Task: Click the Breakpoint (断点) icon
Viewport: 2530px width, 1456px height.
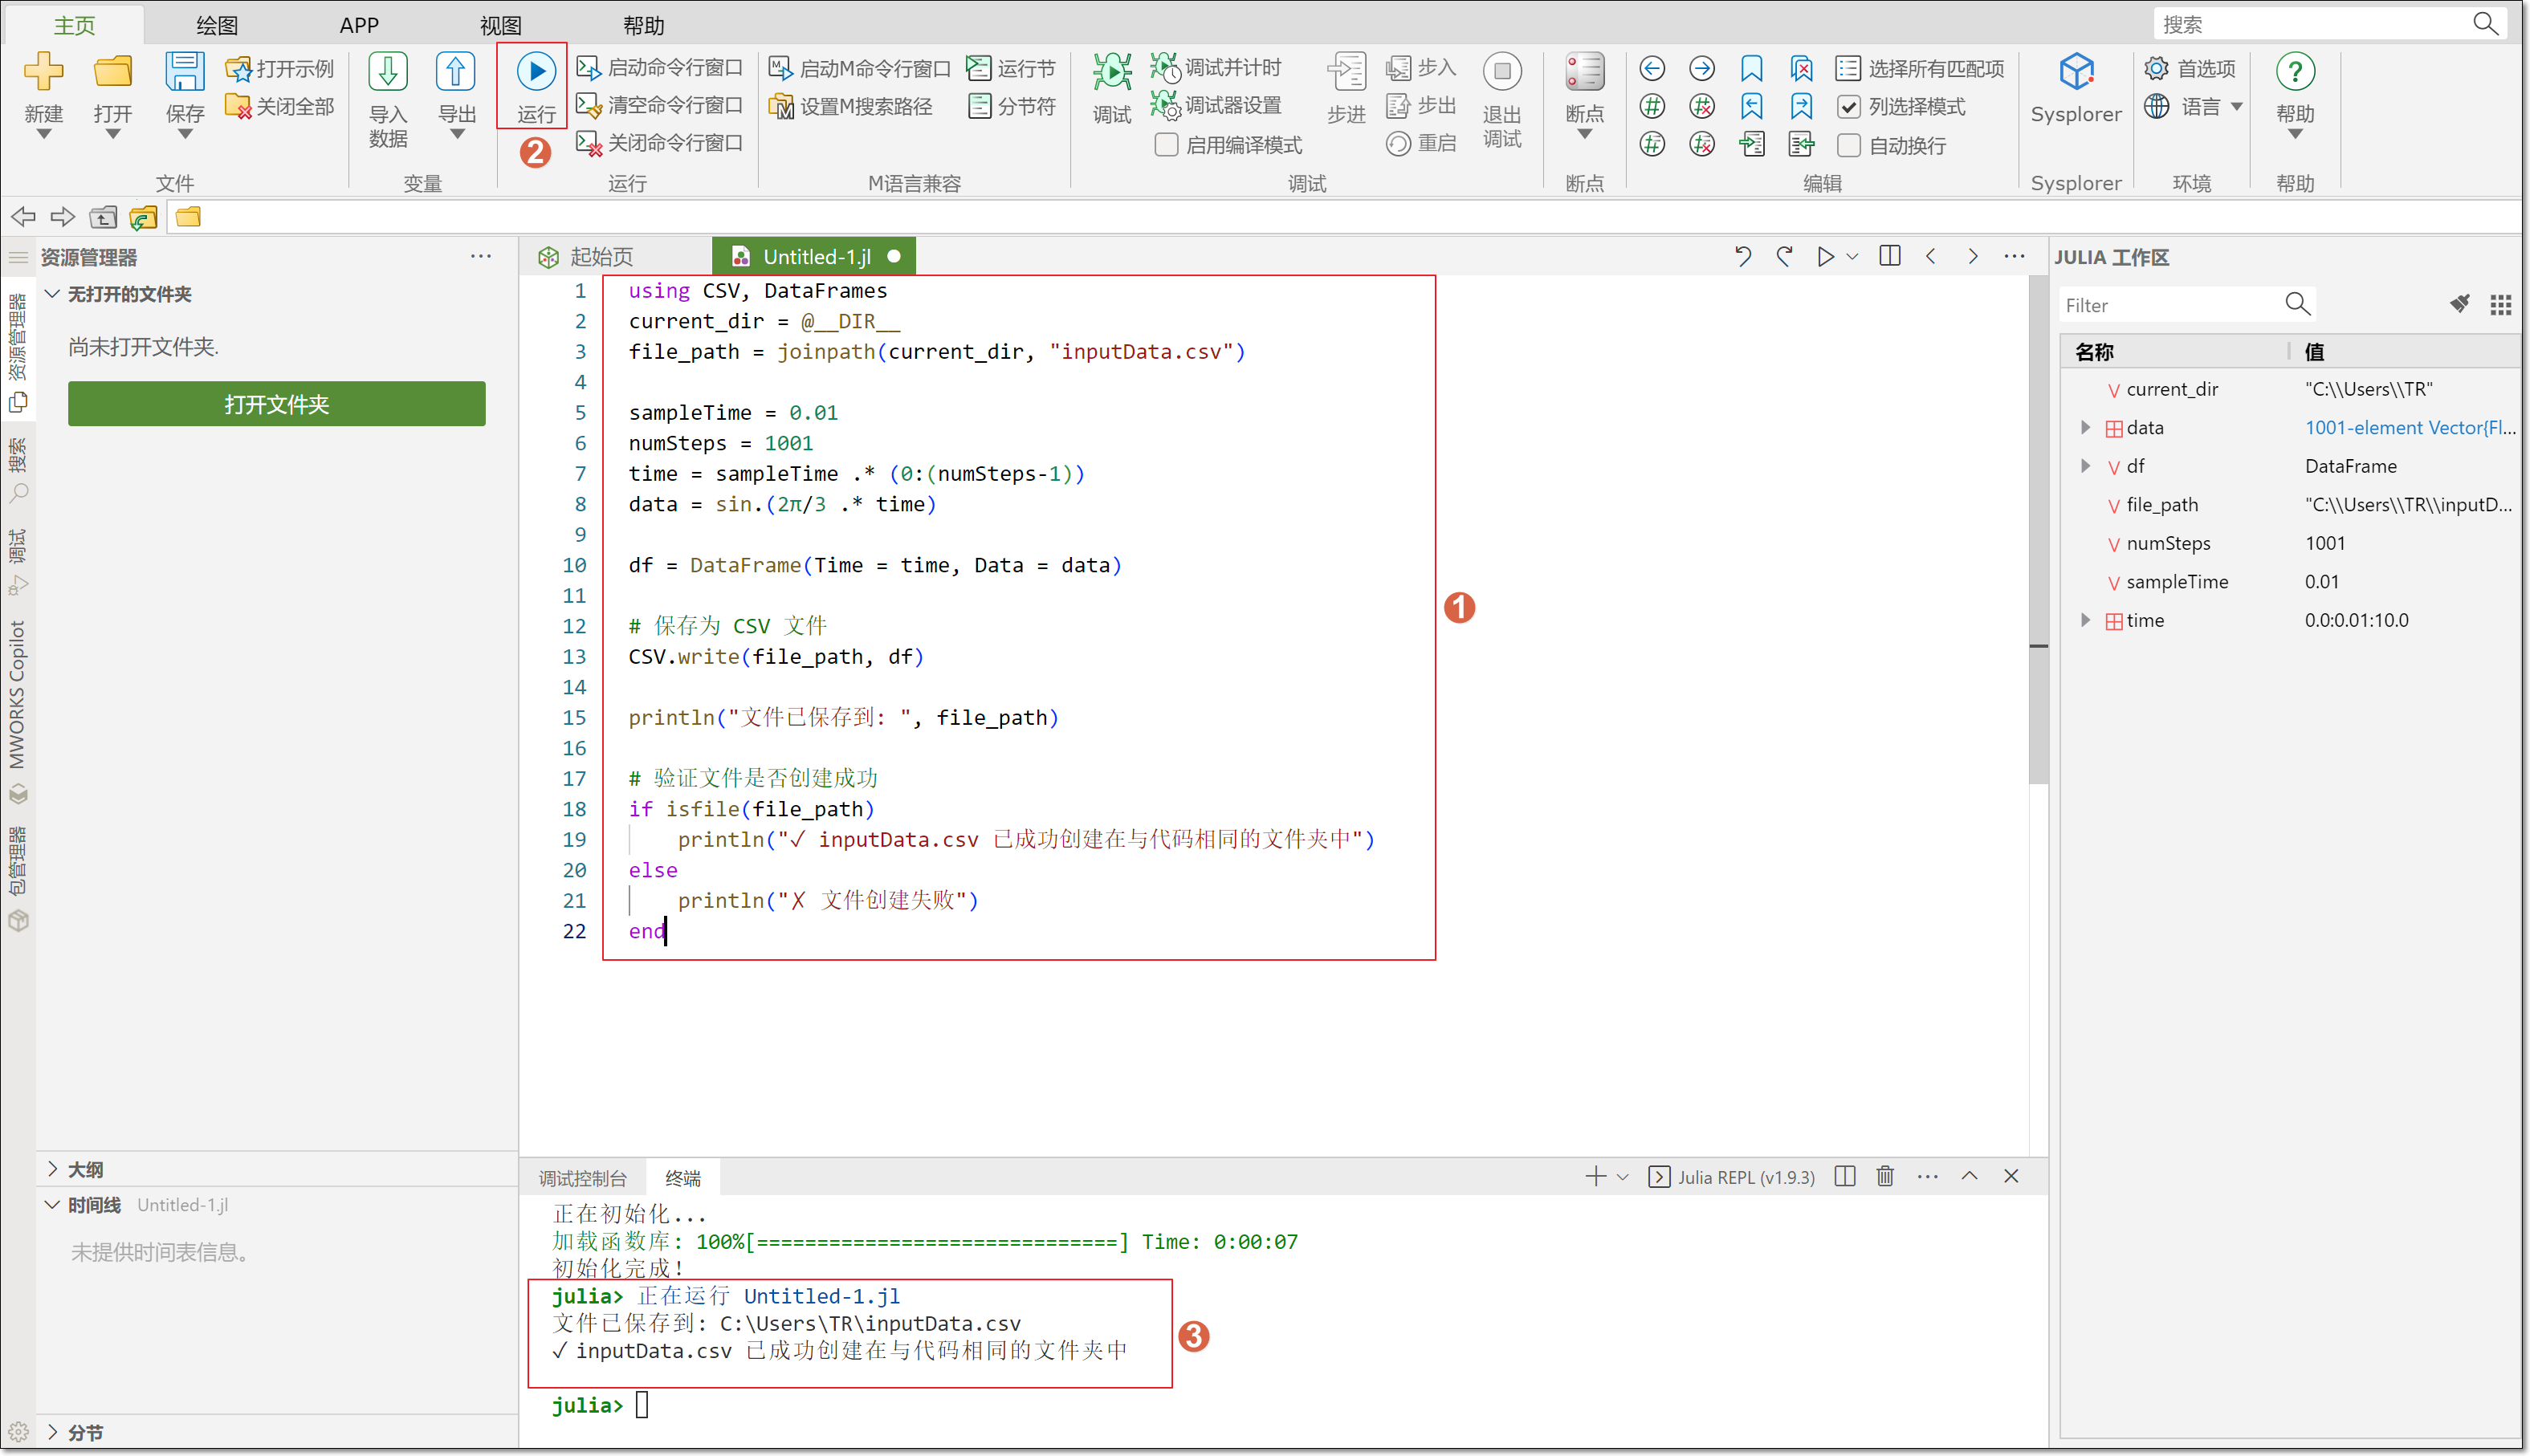Action: click(x=1584, y=72)
